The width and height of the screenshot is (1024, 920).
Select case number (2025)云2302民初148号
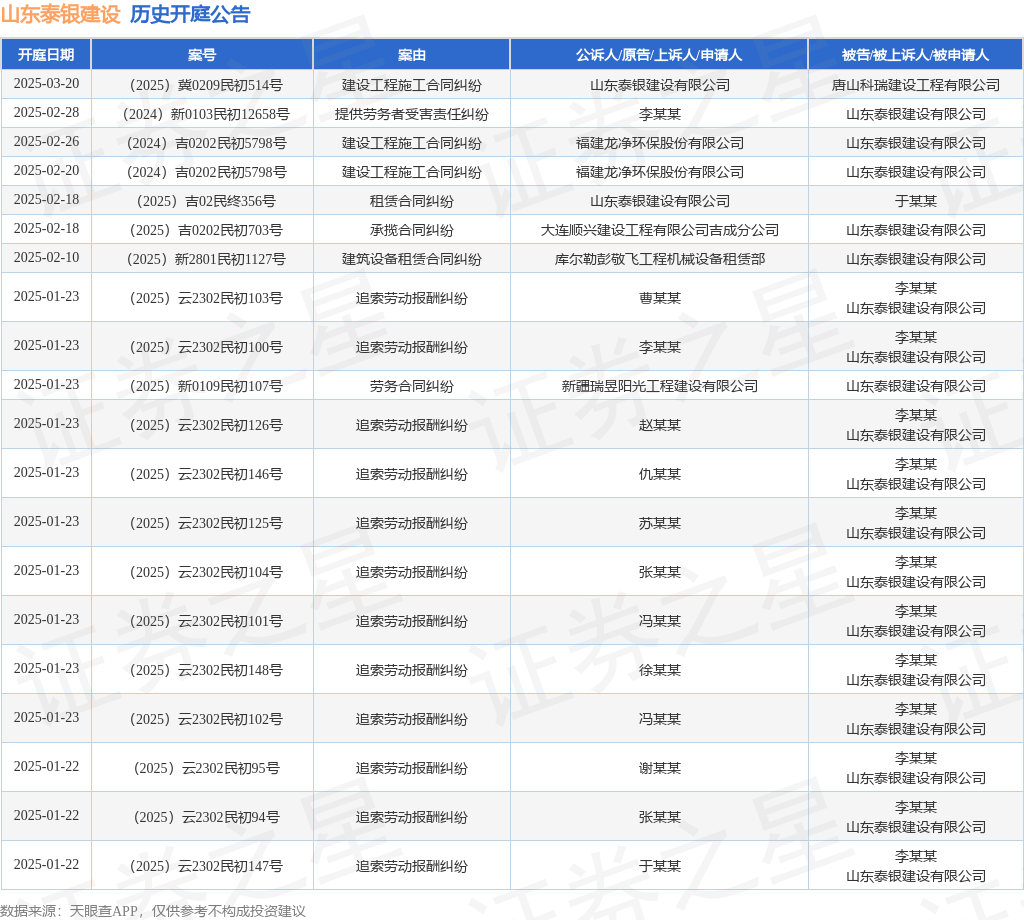[206, 670]
